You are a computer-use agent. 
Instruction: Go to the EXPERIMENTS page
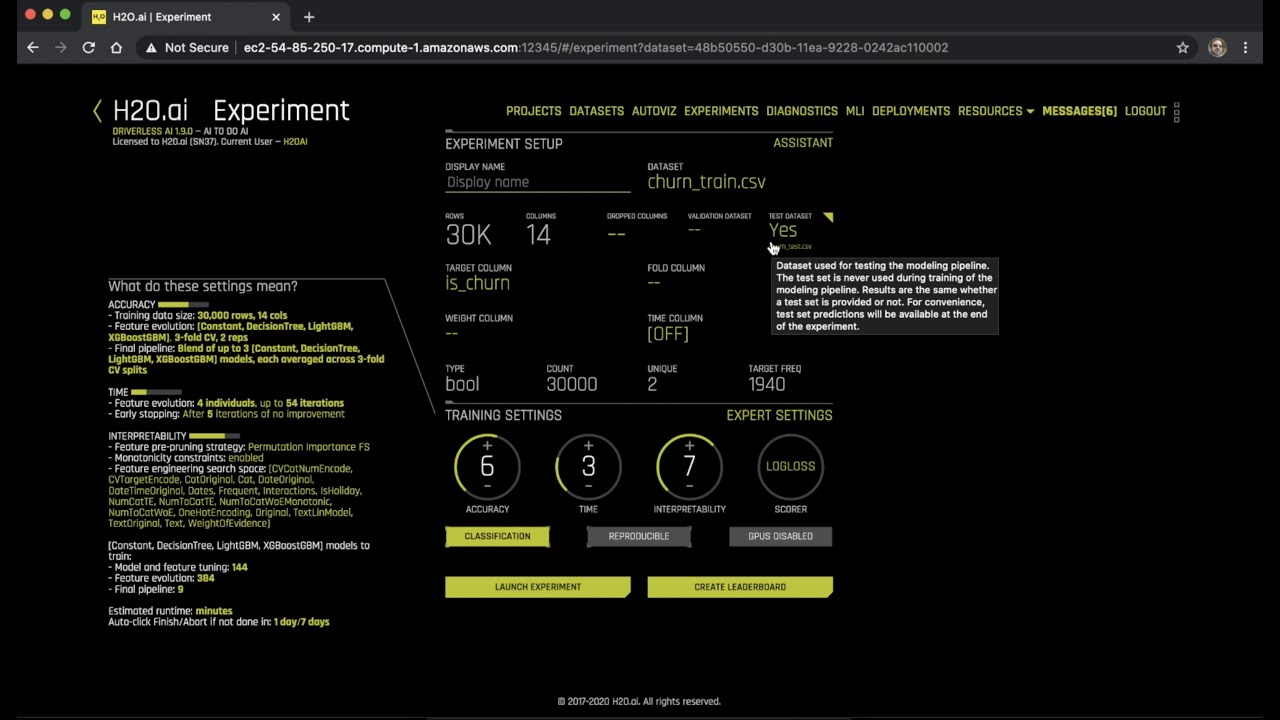pos(721,111)
